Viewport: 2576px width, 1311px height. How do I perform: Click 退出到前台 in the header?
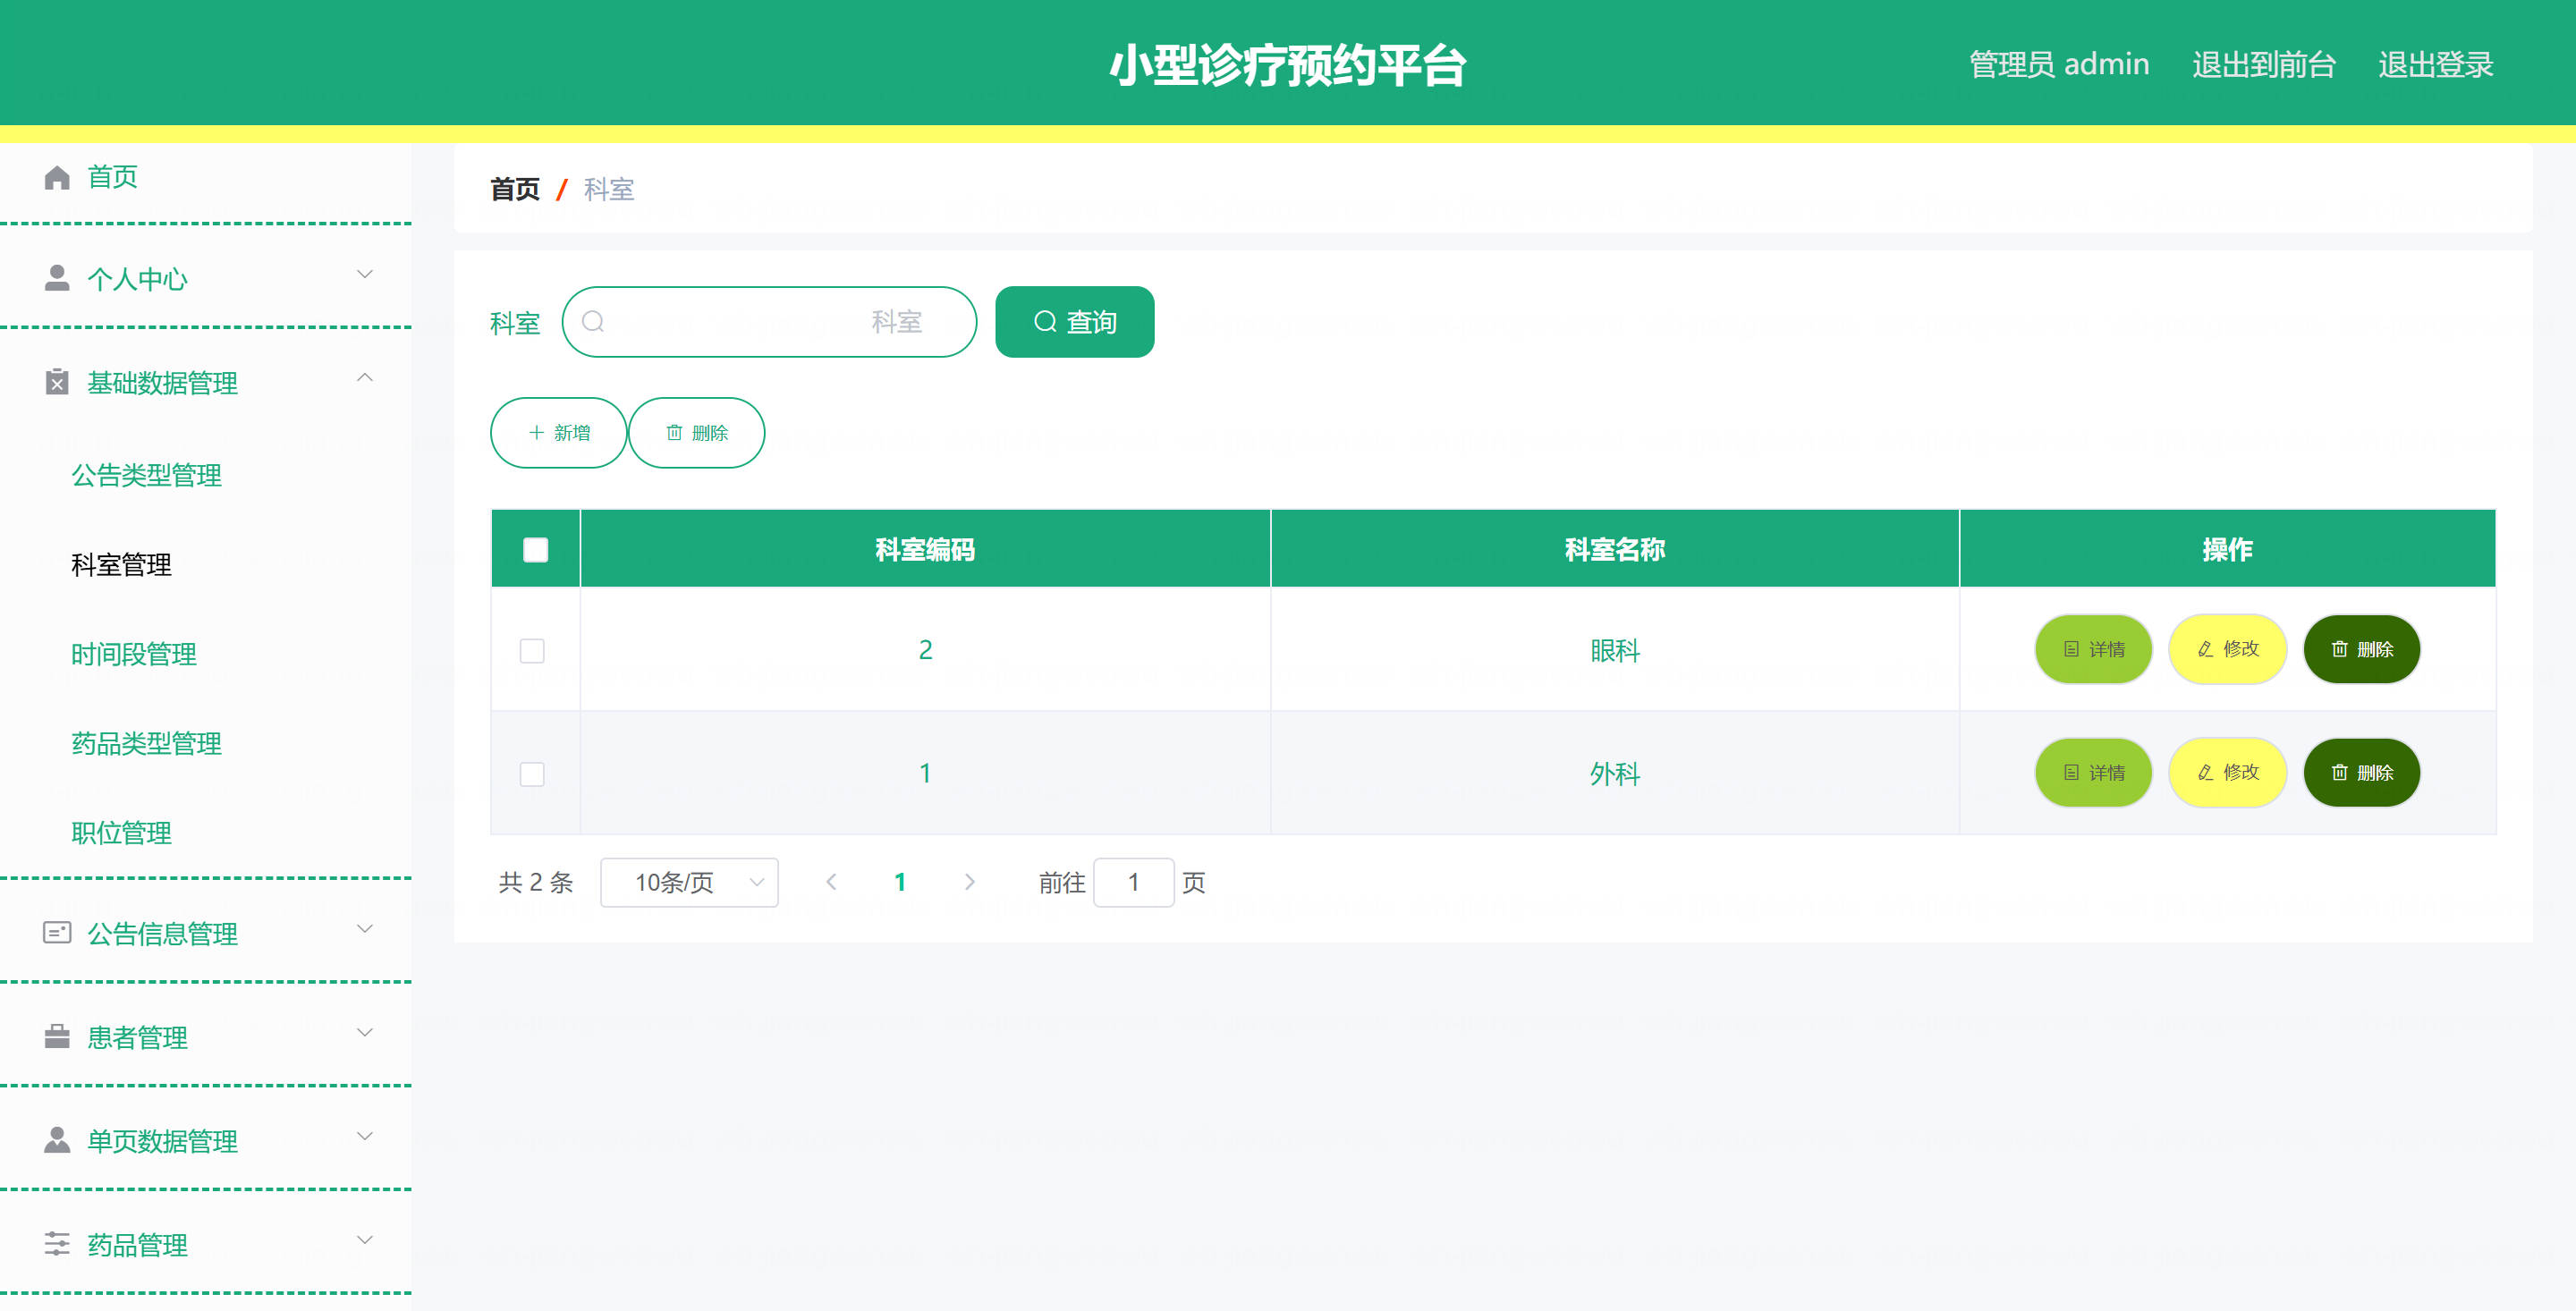click(x=2264, y=64)
